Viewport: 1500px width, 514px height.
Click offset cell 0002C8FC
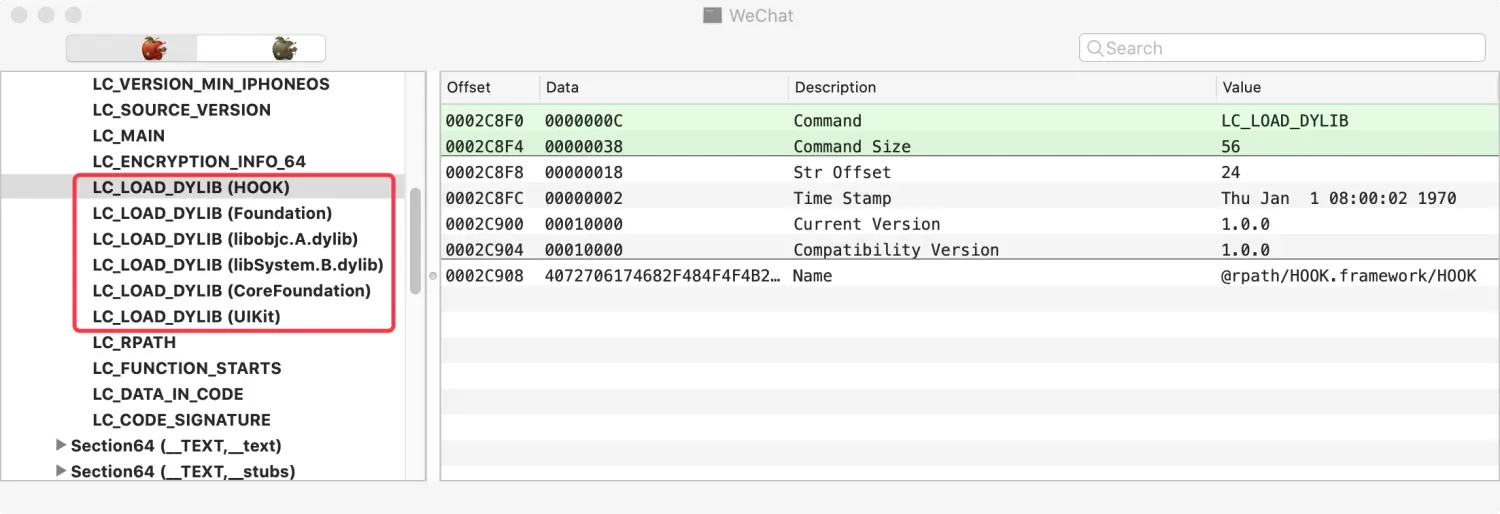tap(484, 199)
